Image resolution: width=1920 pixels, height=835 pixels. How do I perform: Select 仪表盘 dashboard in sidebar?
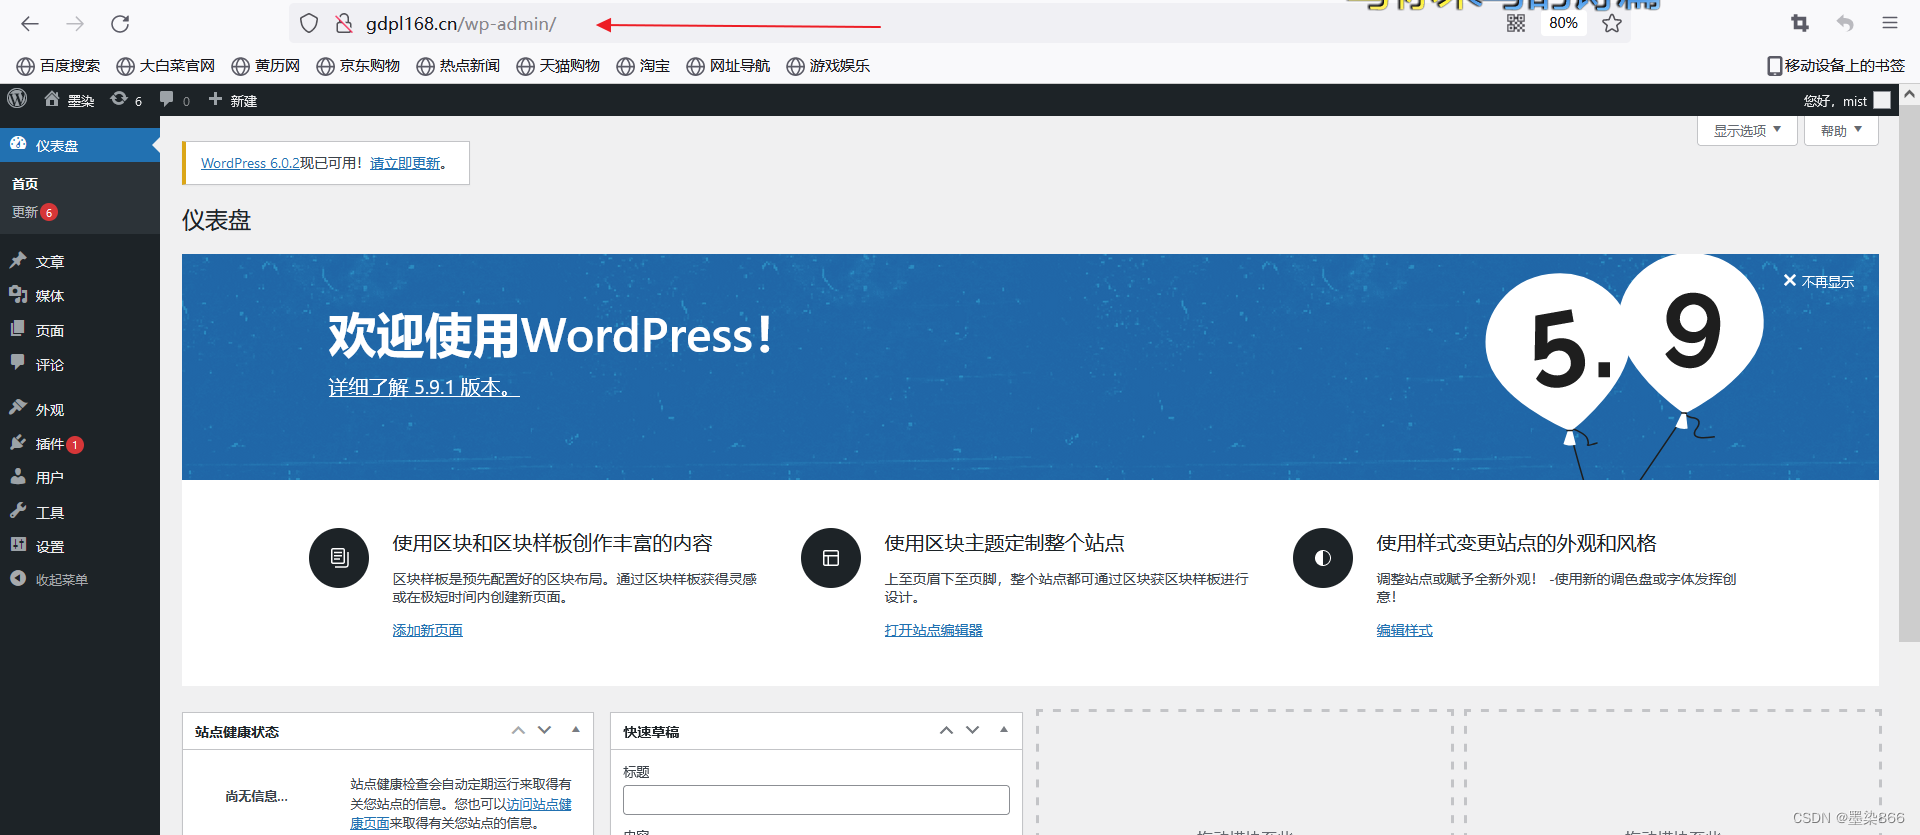[80, 145]
